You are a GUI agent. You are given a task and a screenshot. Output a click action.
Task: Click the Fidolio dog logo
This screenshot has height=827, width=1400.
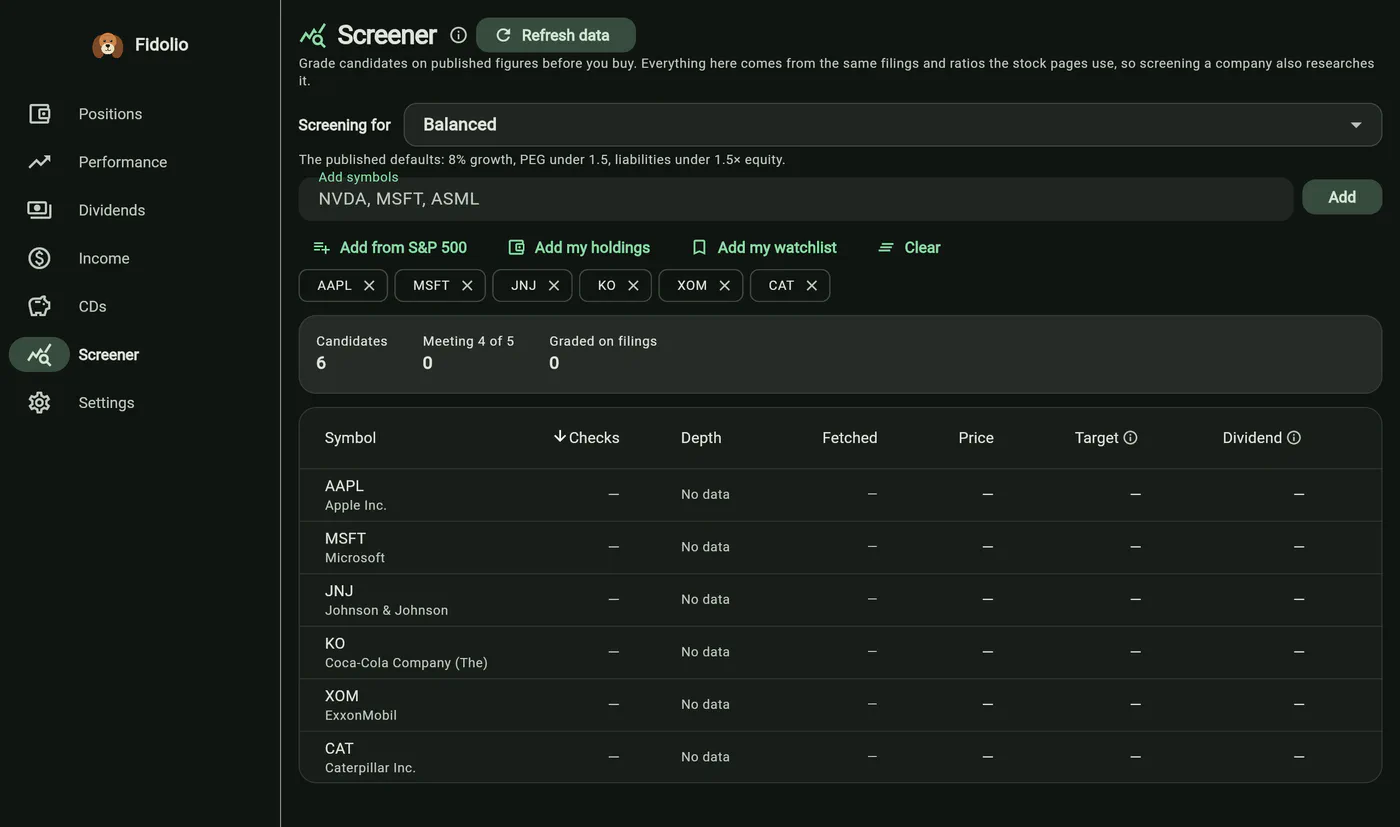108,45
